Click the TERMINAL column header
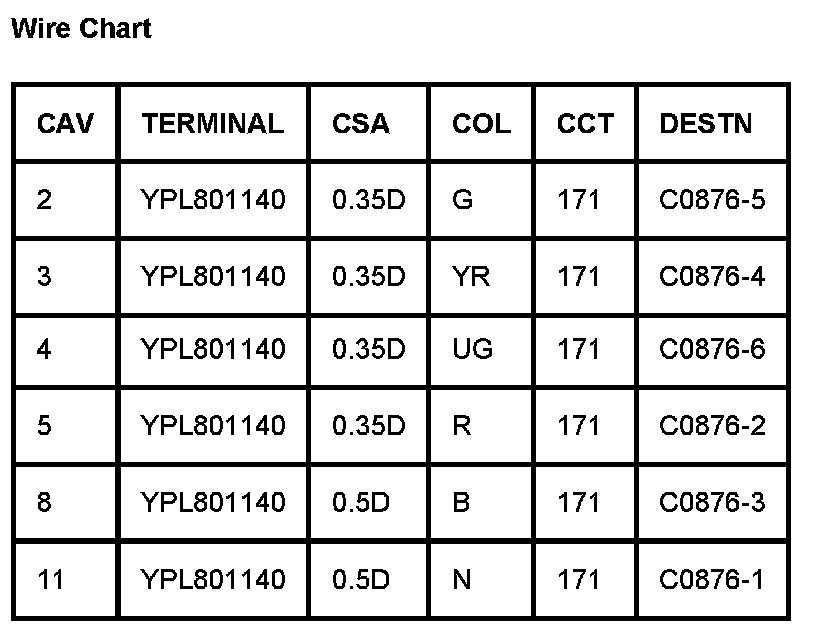Screen dimensions: 816x644 click(212, 124)
